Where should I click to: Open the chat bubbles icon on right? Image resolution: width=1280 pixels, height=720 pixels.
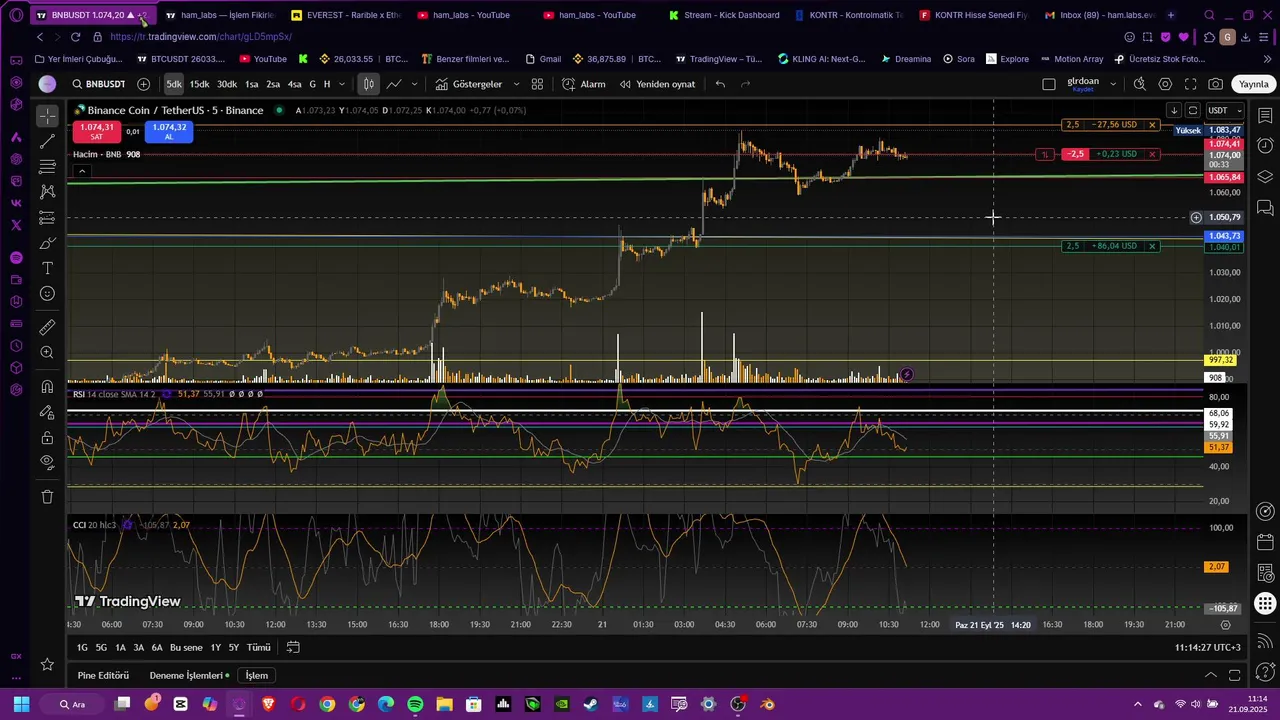(1265, 208)
